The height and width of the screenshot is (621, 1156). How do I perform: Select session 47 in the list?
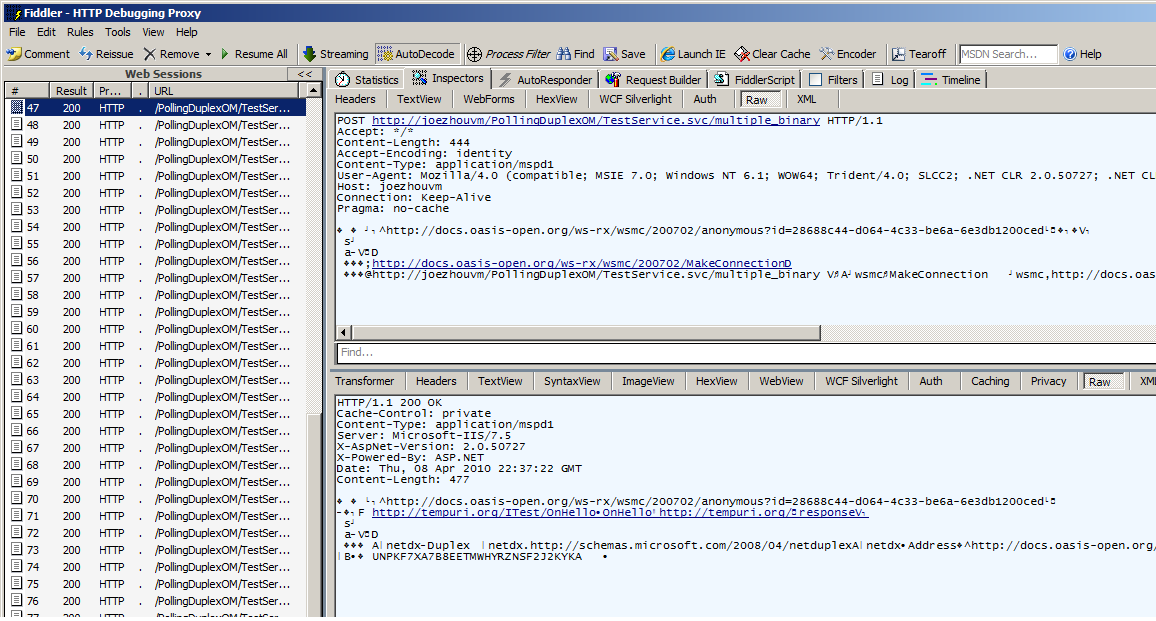(x=157, y=108)
